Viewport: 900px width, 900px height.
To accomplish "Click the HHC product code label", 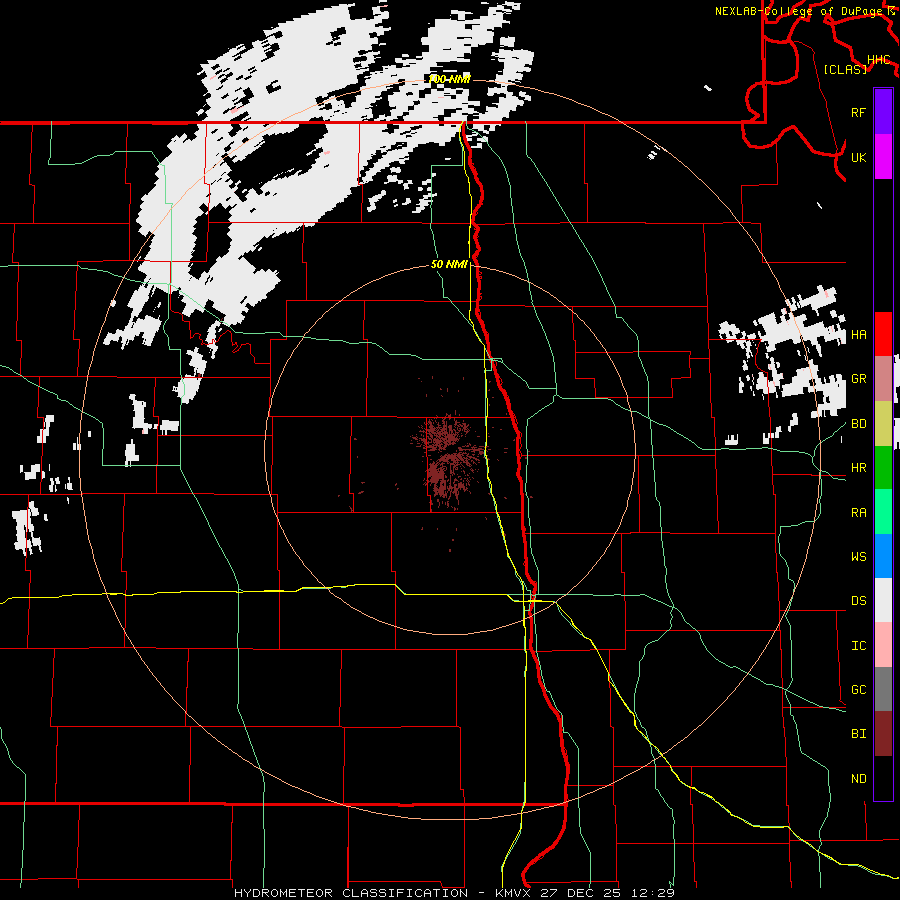I will pos(879,60).
